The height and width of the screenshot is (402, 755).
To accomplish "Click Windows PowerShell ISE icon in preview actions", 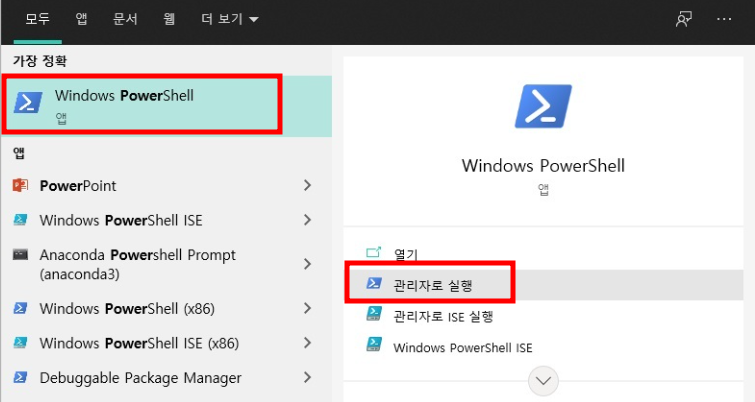I will pos(374,345).
